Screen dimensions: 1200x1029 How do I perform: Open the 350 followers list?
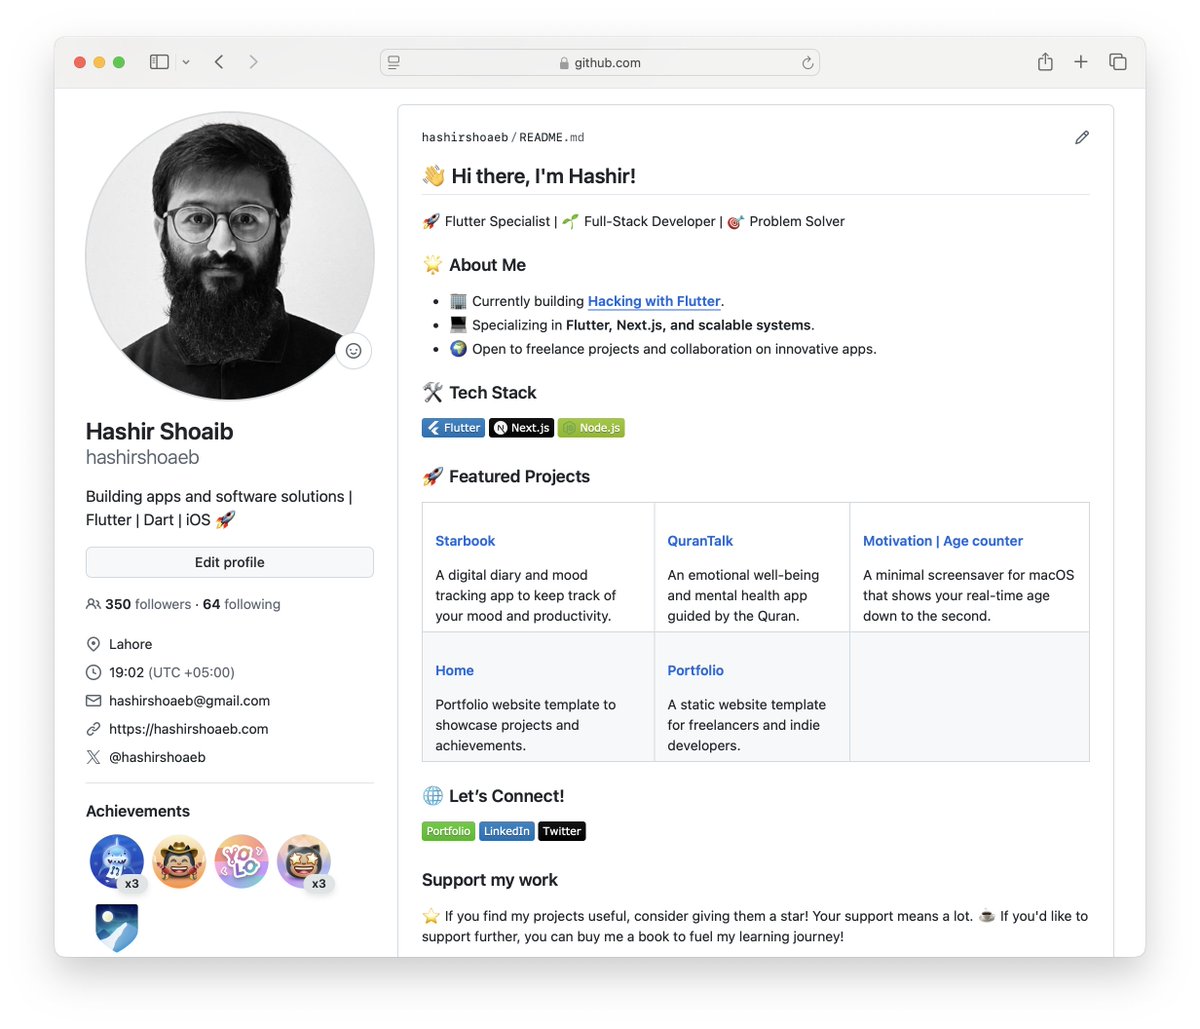[148, 604]
